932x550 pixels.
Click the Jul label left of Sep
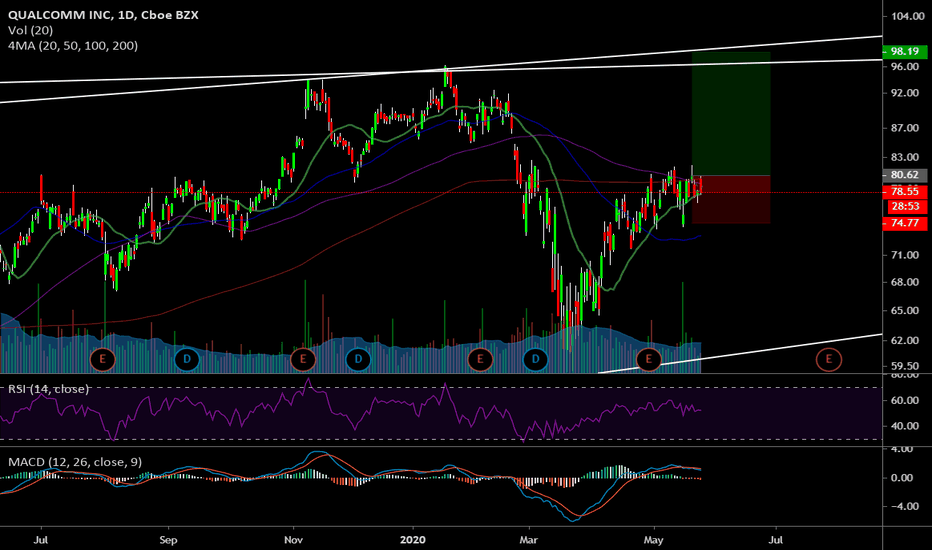41,540
